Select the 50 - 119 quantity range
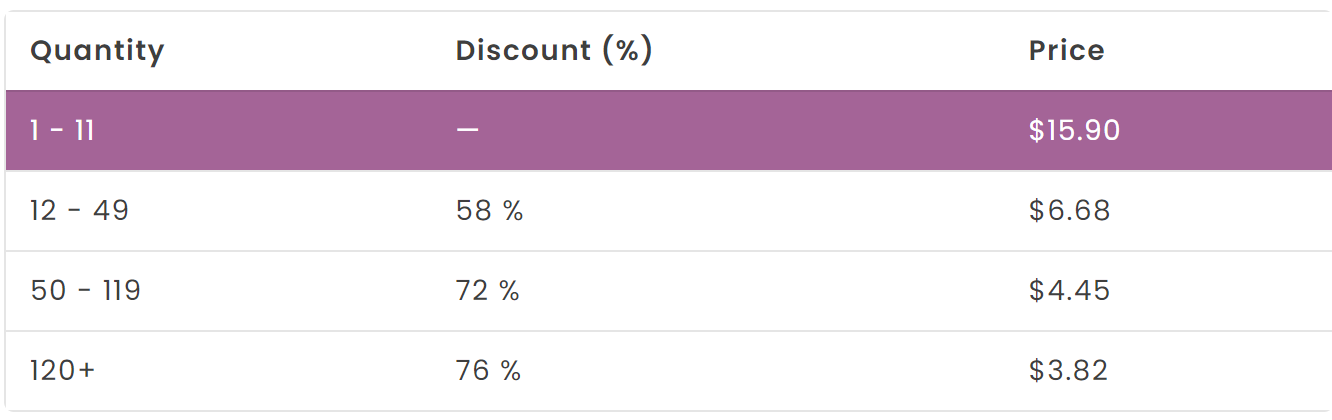The image size is (1332, 420). click(85, 291)
